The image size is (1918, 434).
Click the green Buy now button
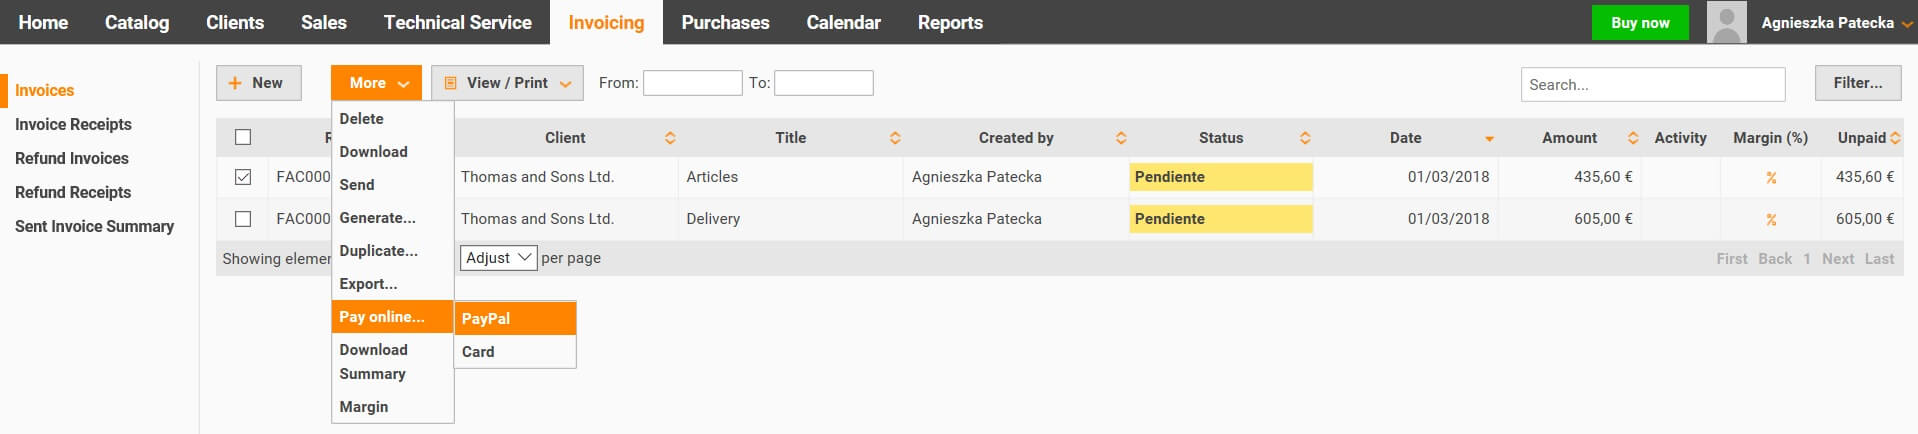1640,22
